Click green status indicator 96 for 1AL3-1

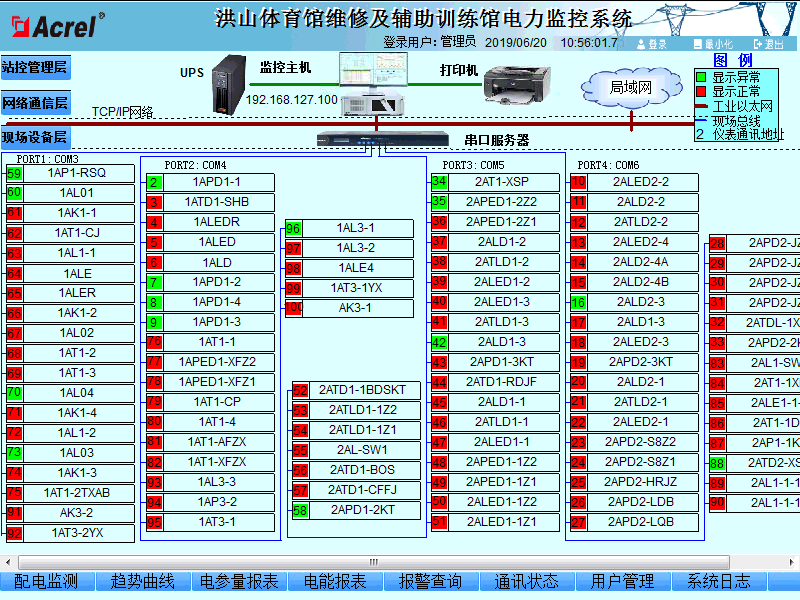pos(293,228)
